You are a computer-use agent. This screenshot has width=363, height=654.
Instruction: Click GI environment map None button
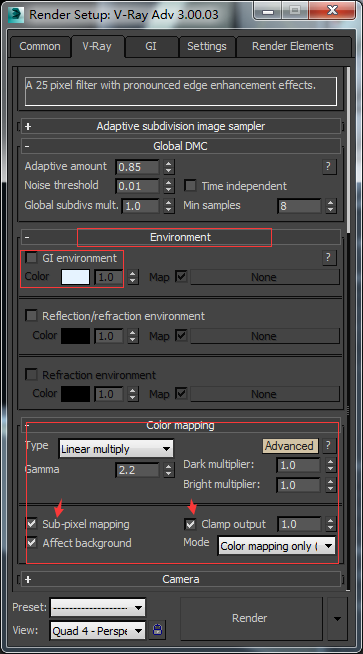tap(265, 277)
